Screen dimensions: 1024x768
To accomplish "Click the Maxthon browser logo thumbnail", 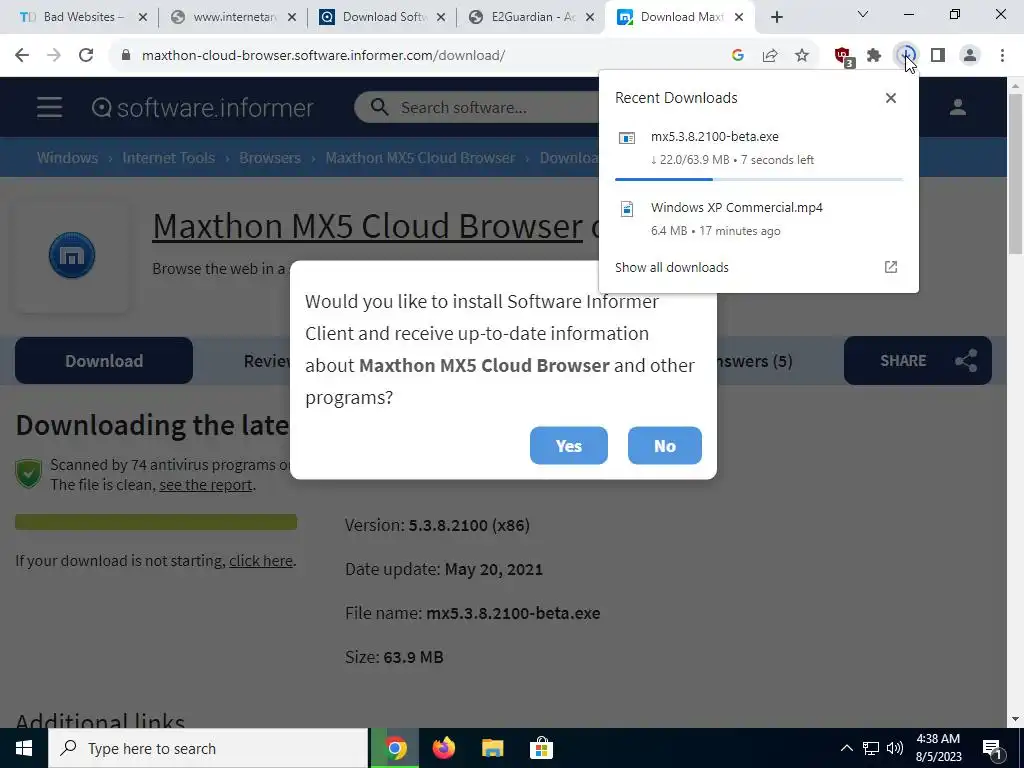I will (72, 255).
